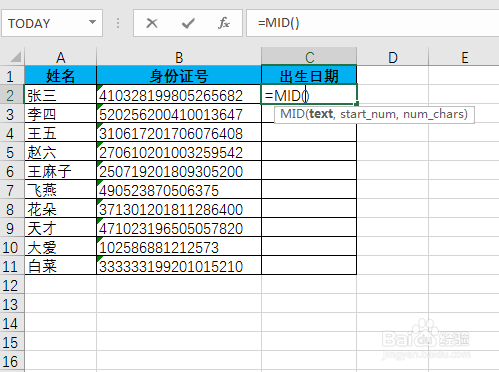This screenshot has height=372, width=499.
Task: Click the text argument in MID tooltip
Action: coord(321,114)
